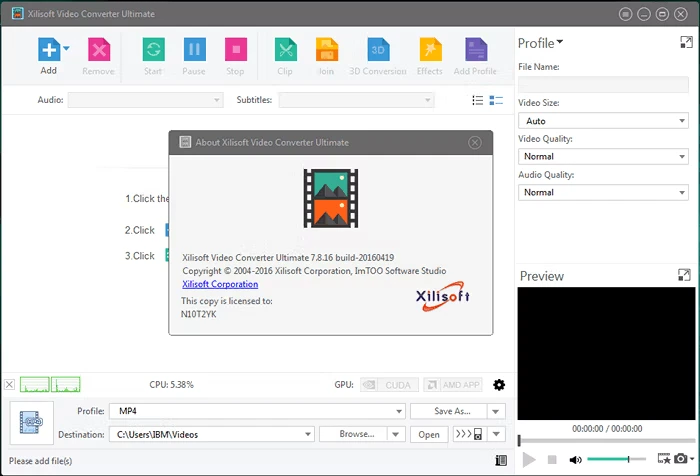The width and height of the screenshot is (700, 476).
Task: Toggle CUDA GPU acceleration
Action: pos(383,385)
